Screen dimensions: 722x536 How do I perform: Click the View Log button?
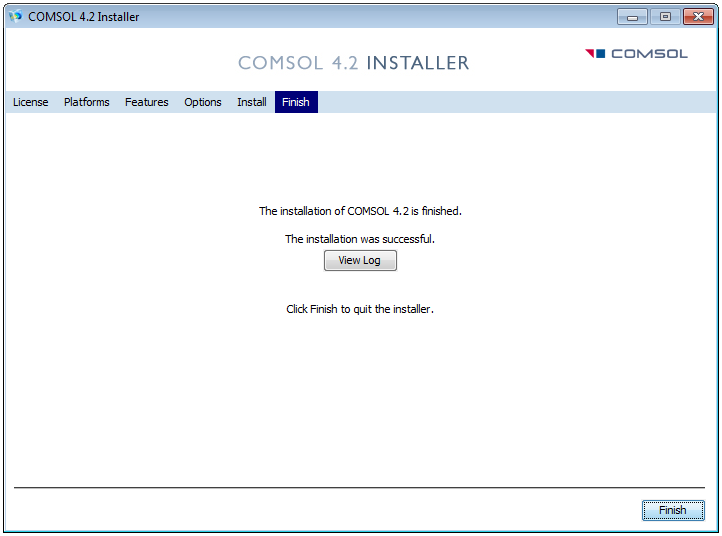click(x=360, y=260)
